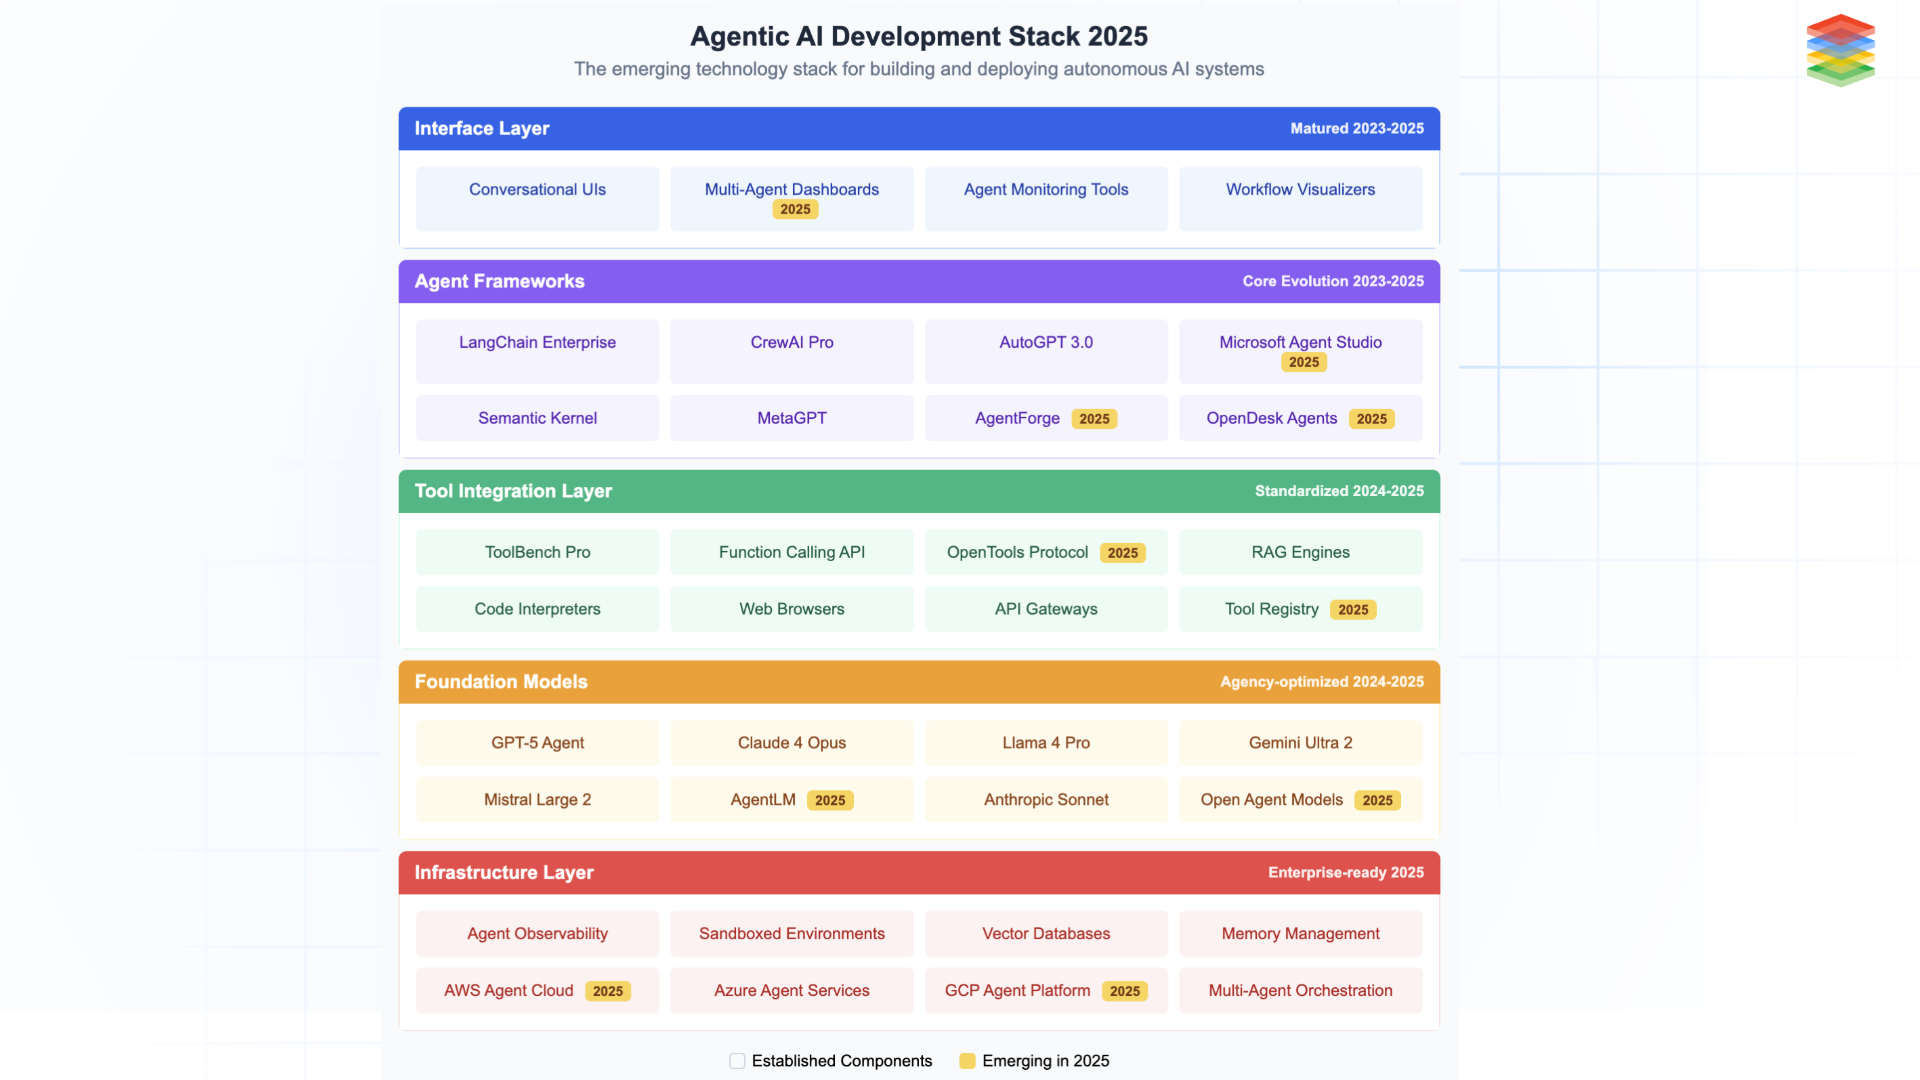This screenshot has width=1920, height=1080.
Task: Click the GPT-5 Agent button
Action: [x=537, y=742]
